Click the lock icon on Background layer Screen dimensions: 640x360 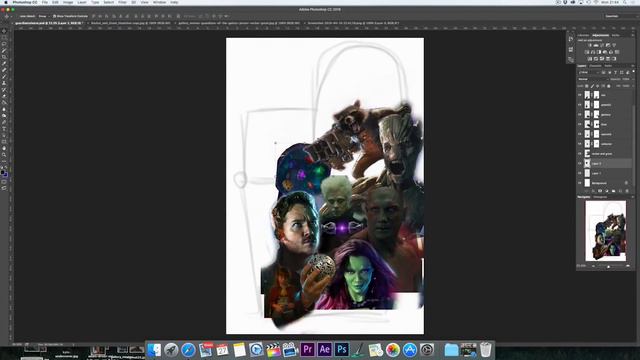(626, 183)
